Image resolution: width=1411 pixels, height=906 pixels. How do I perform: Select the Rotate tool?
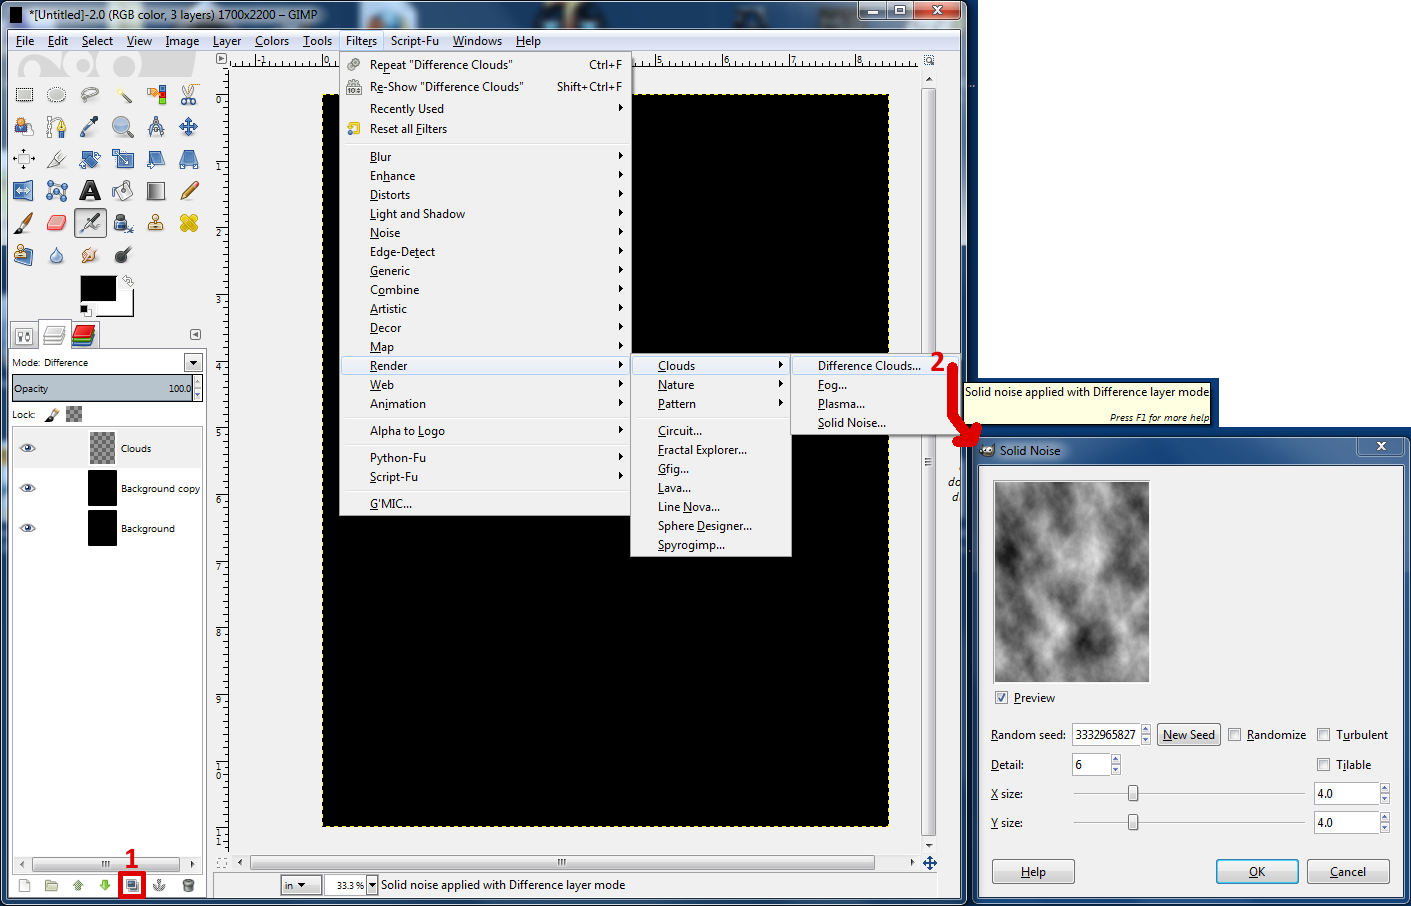(90, 159)
